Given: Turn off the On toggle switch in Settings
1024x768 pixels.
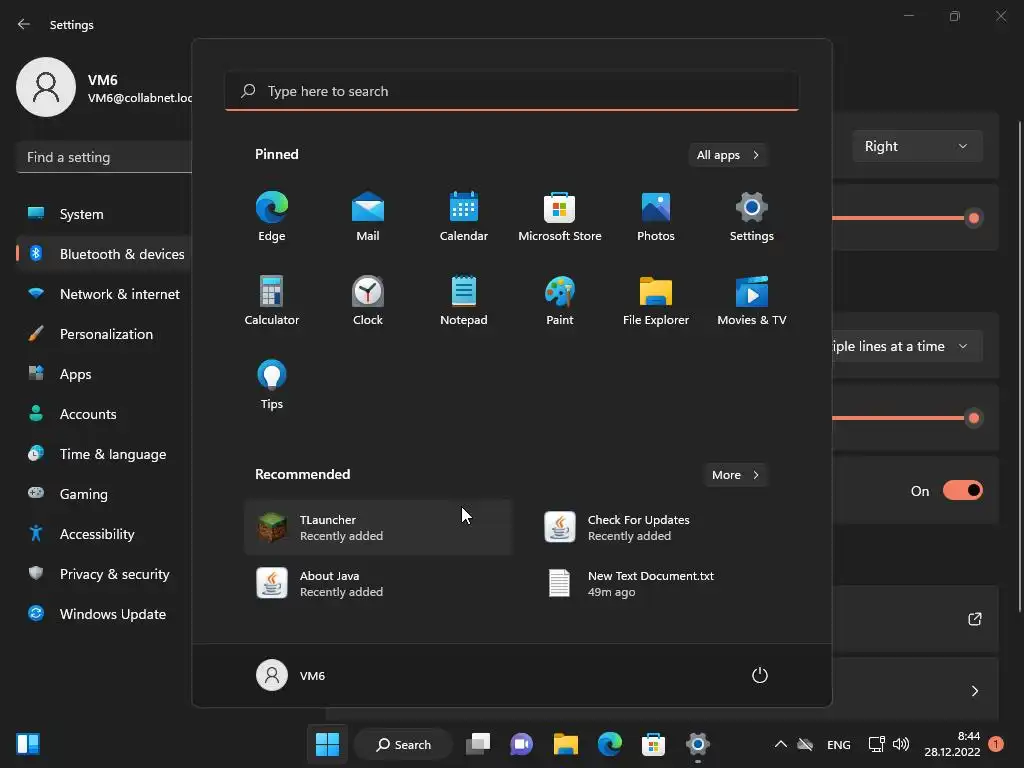Looking at the screenshot, I should tap(963, 490).
